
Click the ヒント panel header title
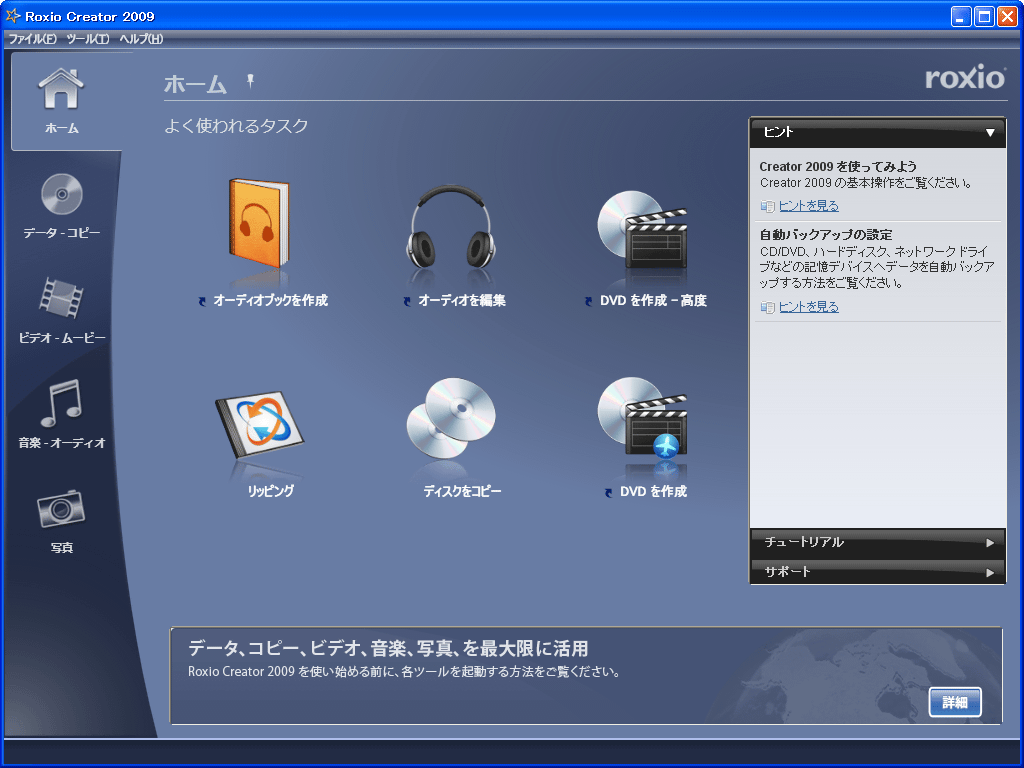[x=778, y=132]
